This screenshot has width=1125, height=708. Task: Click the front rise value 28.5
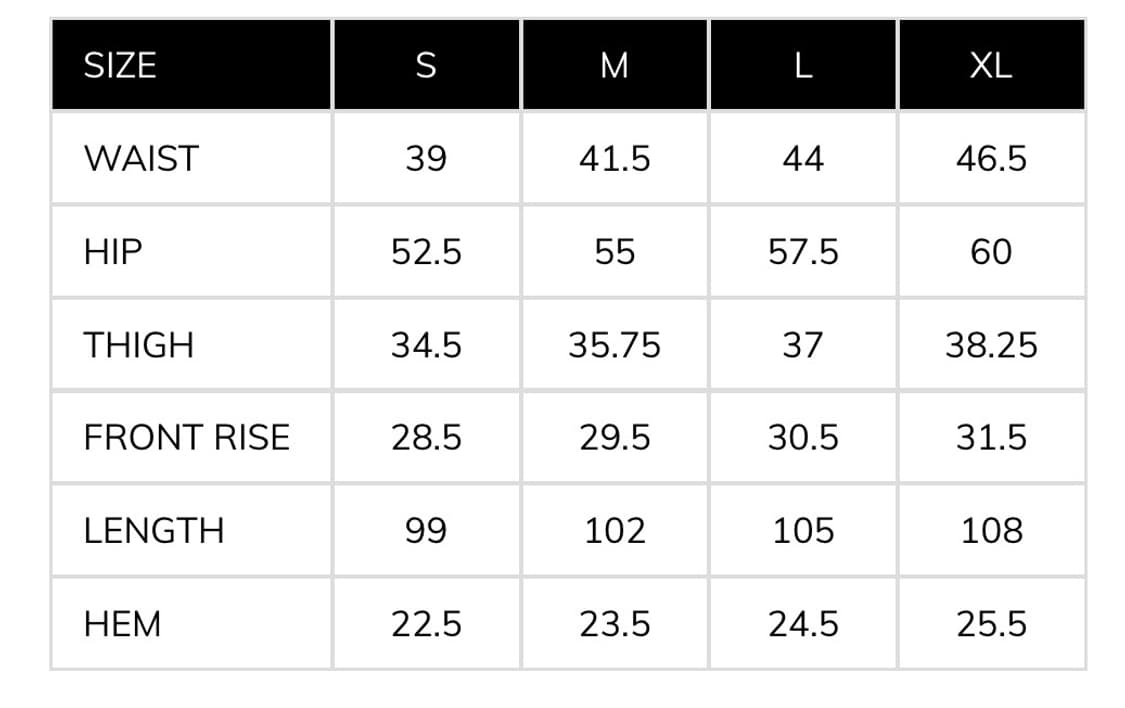coord(426,438)
